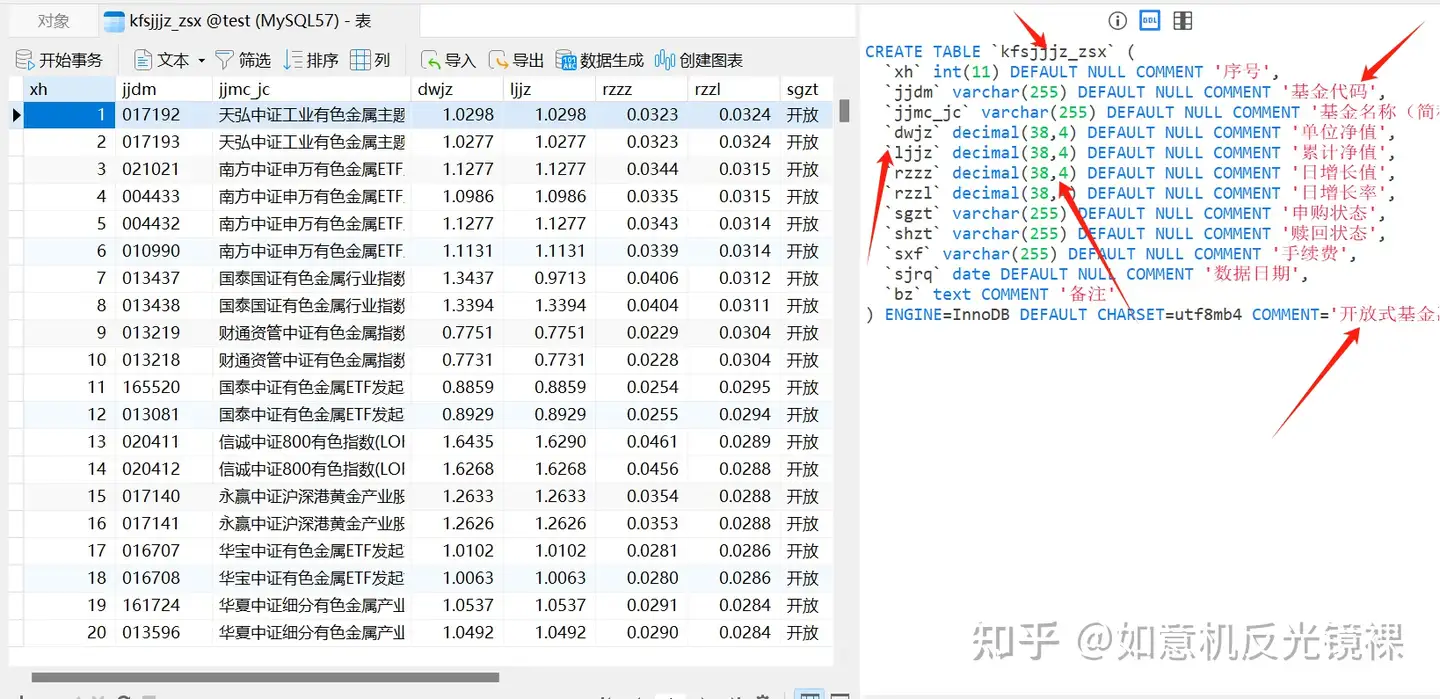Click fund name 永赢中证沪深港黄金产业 in row 15
1440x699 pixels.
coord(312,496)
